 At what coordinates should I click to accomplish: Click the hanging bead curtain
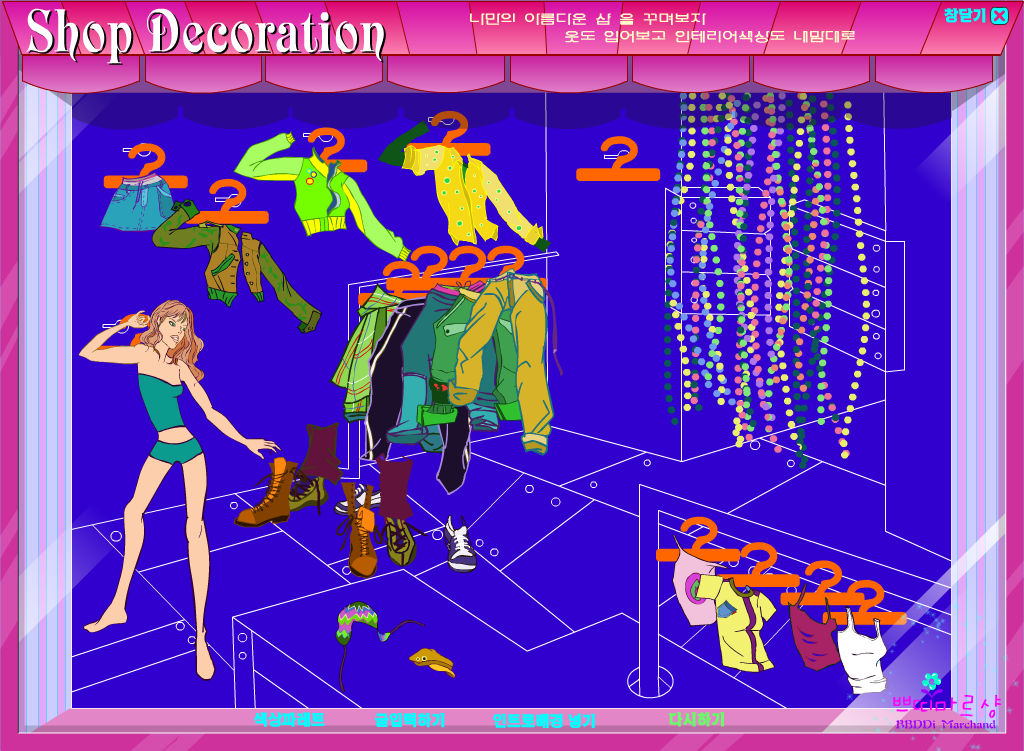pos(764,274)
